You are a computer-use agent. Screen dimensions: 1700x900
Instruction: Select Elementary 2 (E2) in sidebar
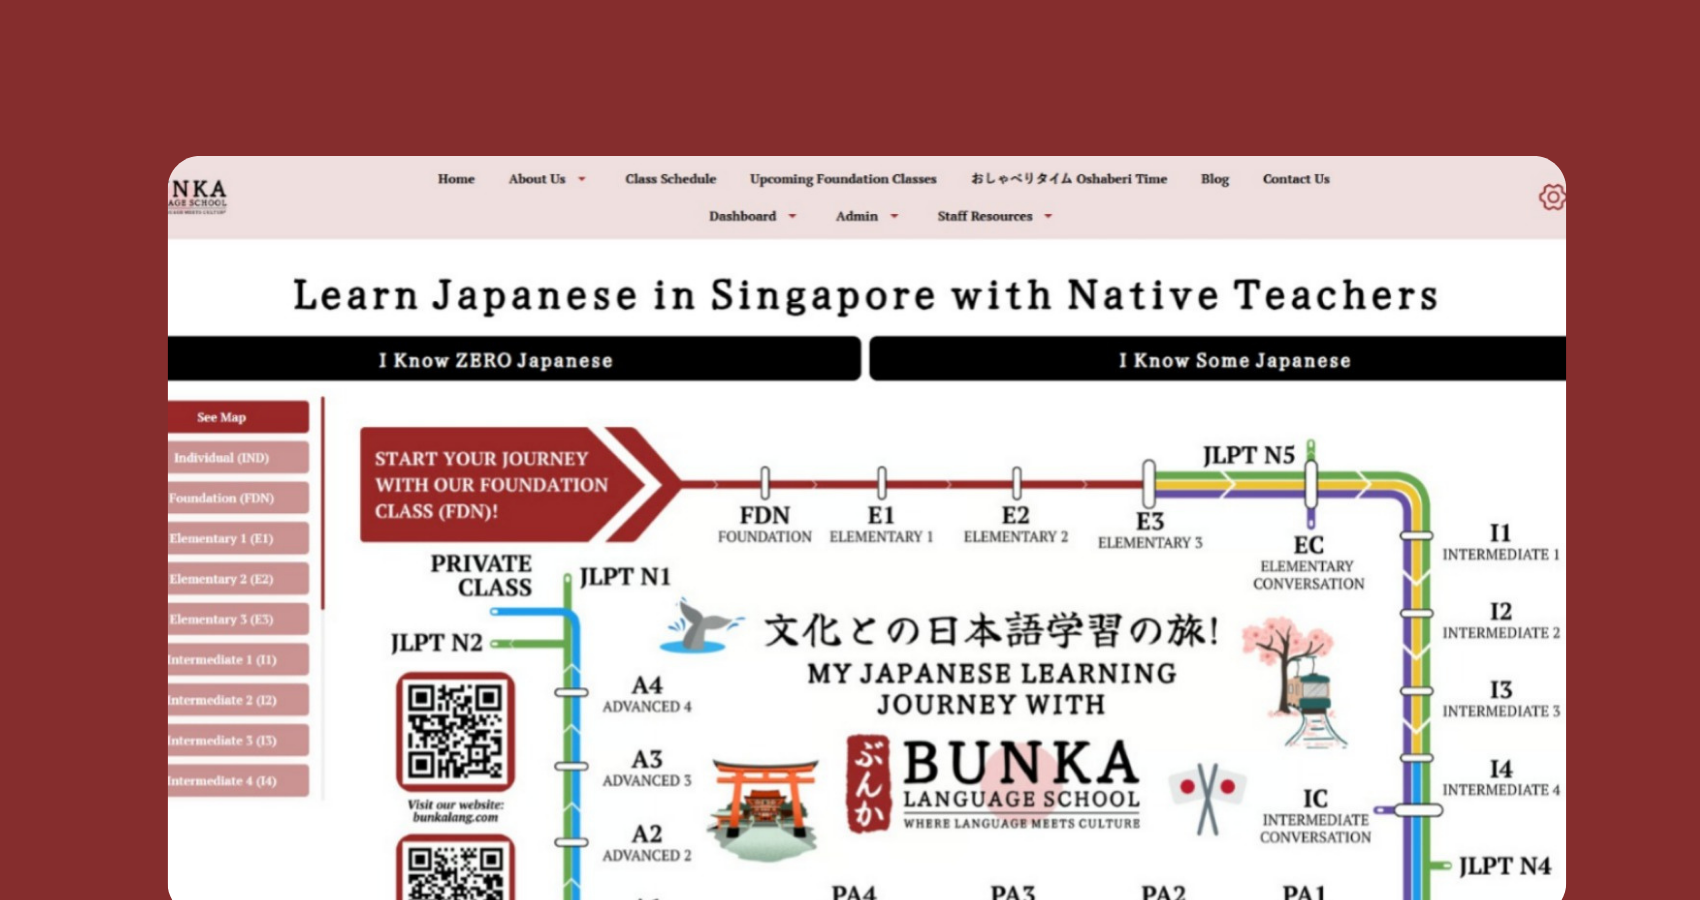(238, 579)
